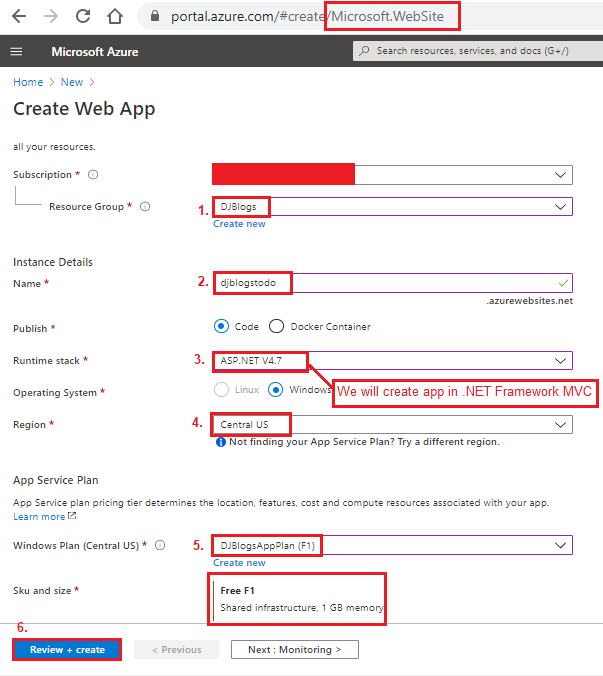This screenshot has height=676, width=603.
Task: Click the Free F1 sku text
Action: pyautogui.click(x=237, y=590)
